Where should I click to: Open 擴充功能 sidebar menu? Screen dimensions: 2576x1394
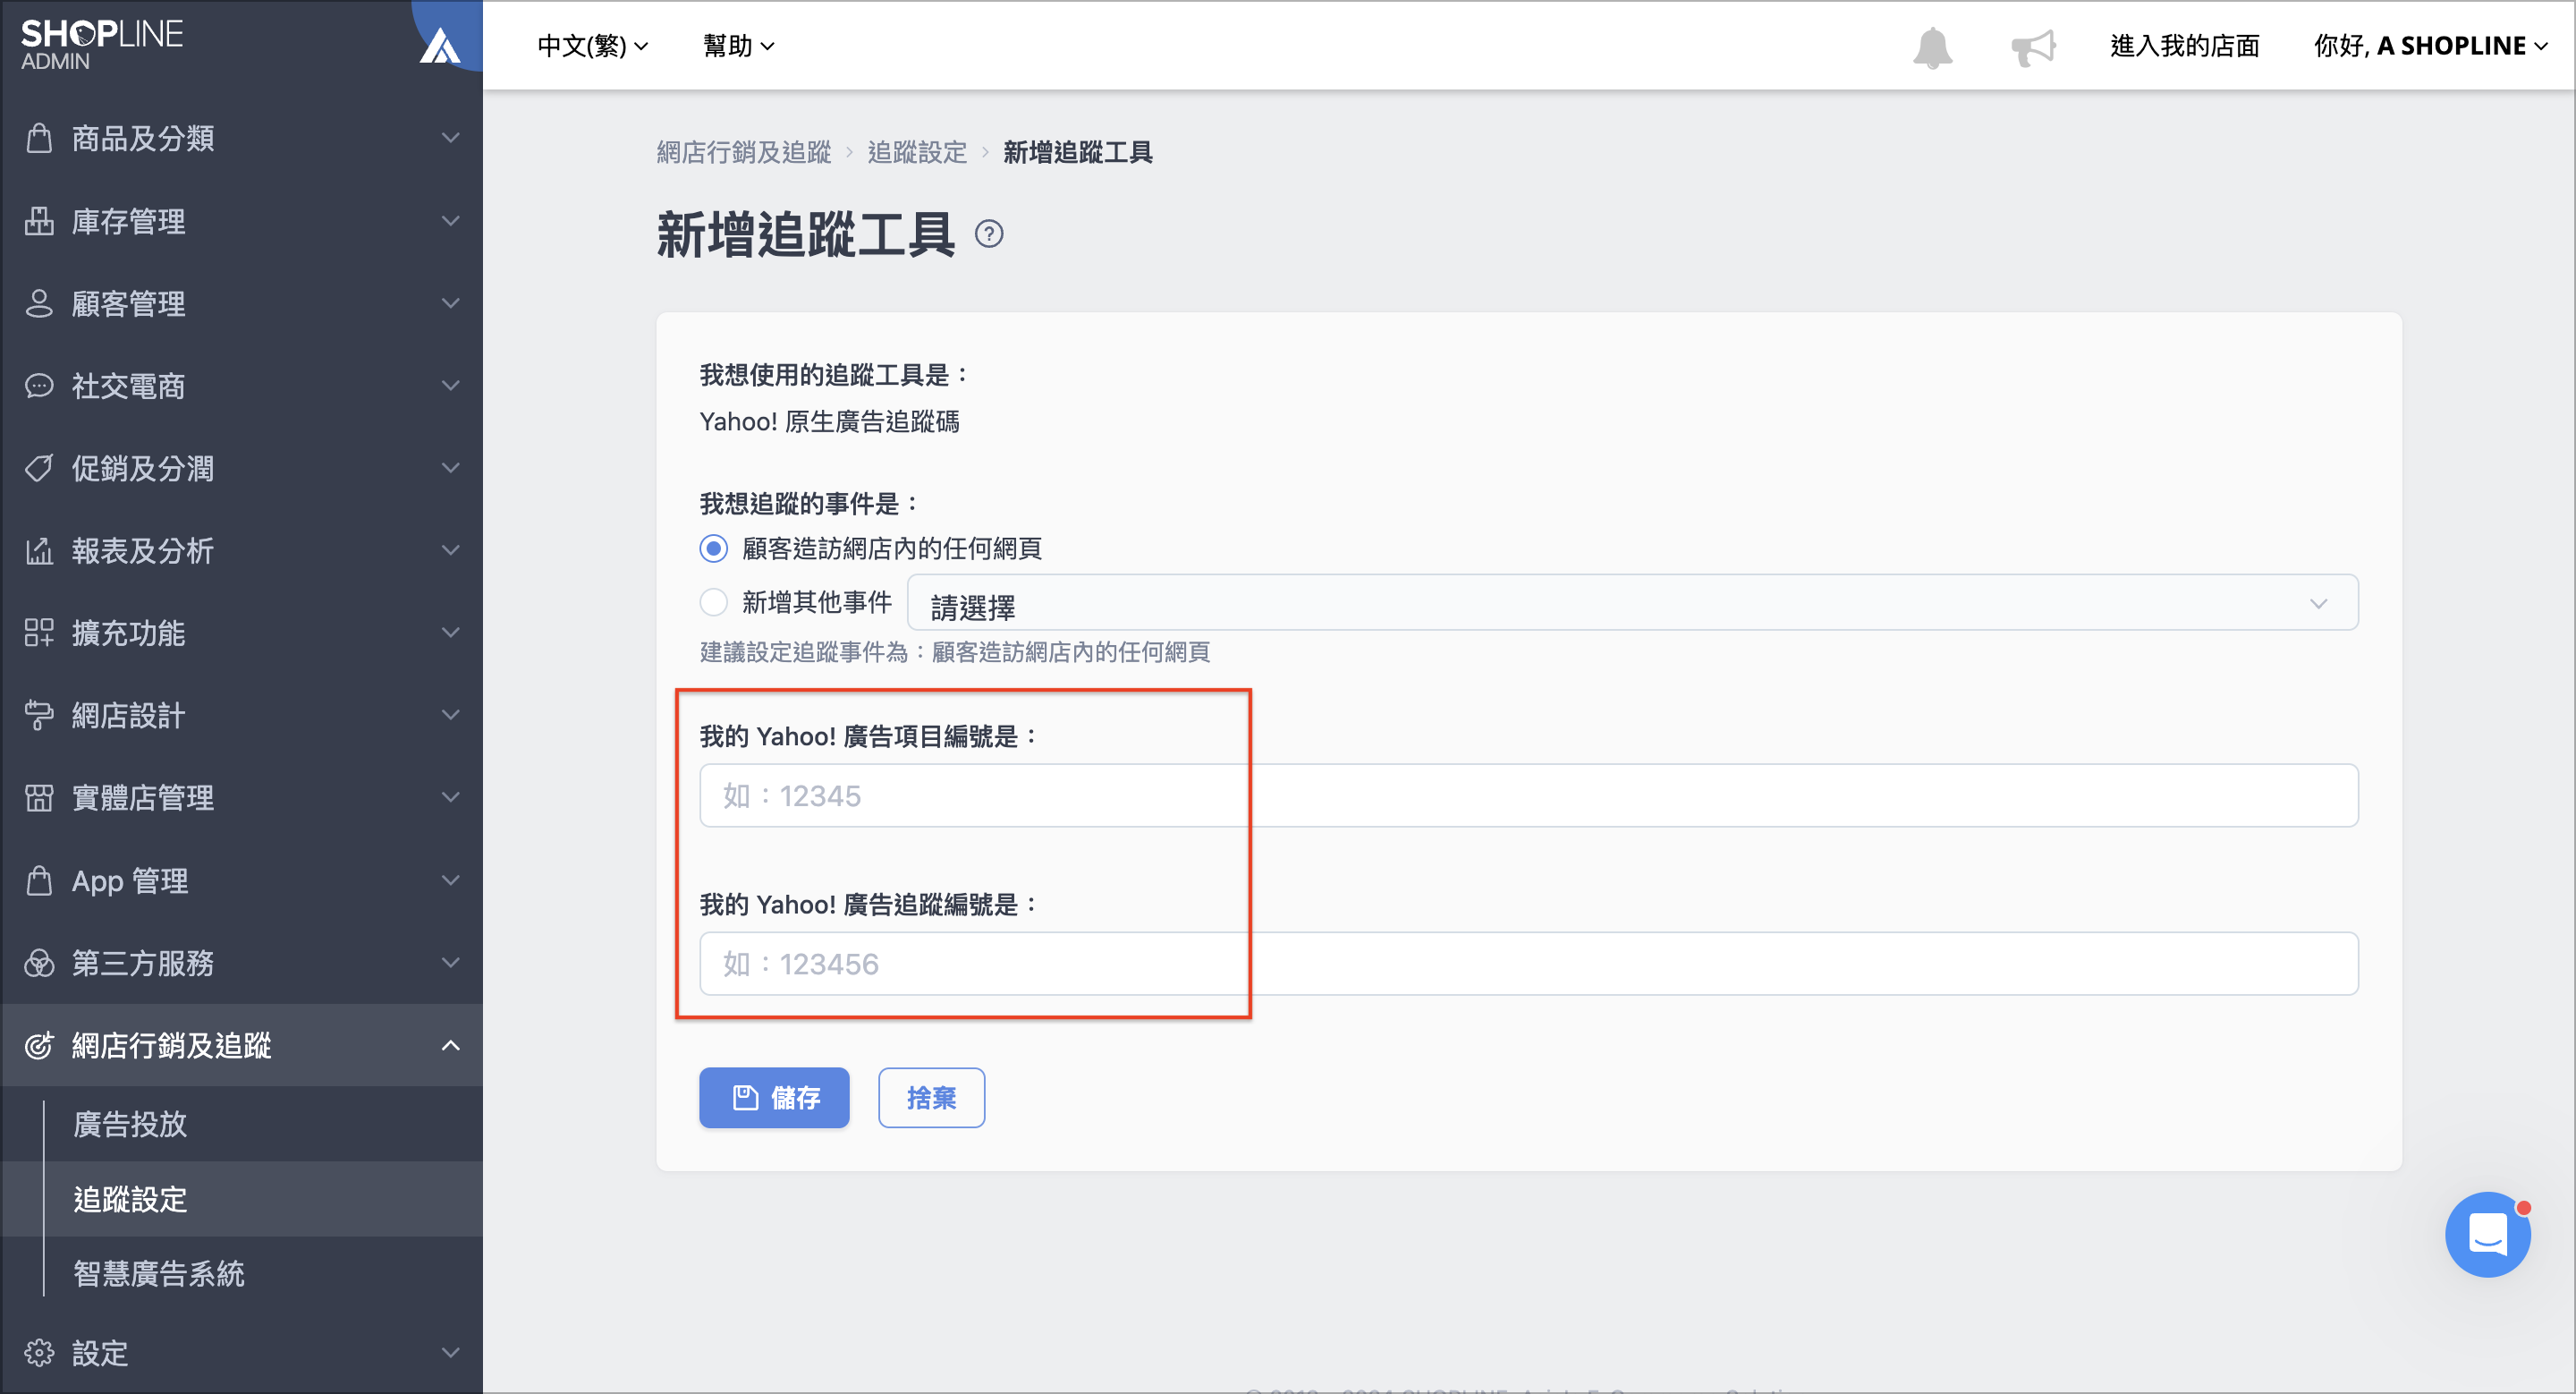click(x=242, y=633)
